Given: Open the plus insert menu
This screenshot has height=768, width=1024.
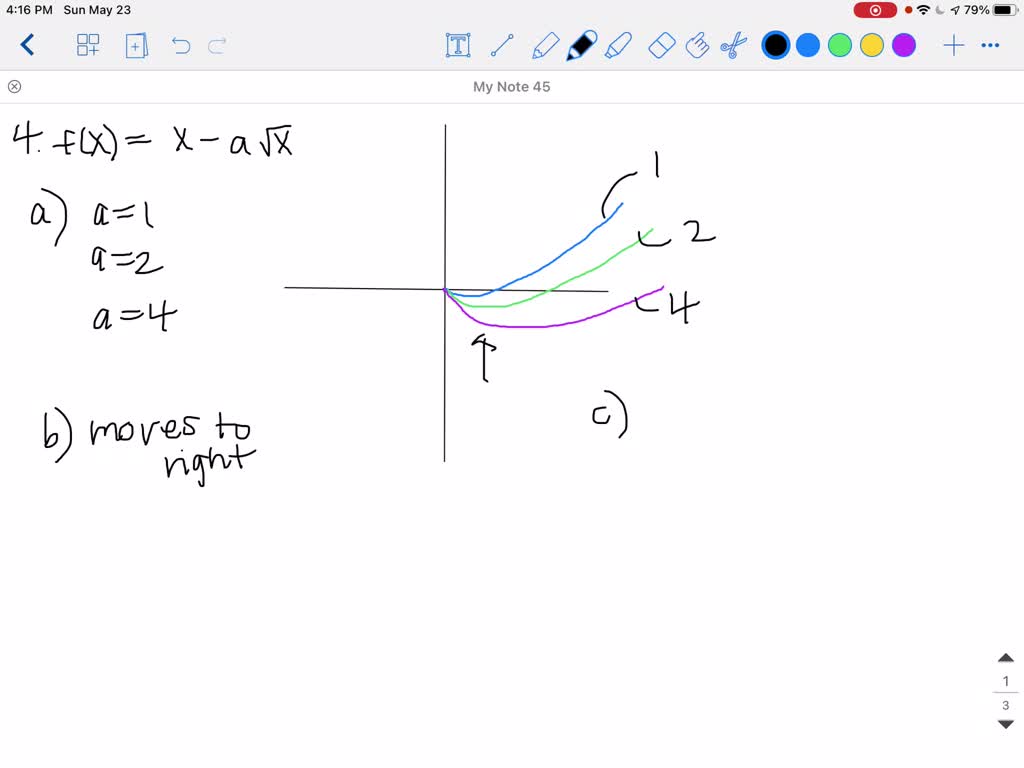Looking at the screenshot, I should click(x=952, y=45).
